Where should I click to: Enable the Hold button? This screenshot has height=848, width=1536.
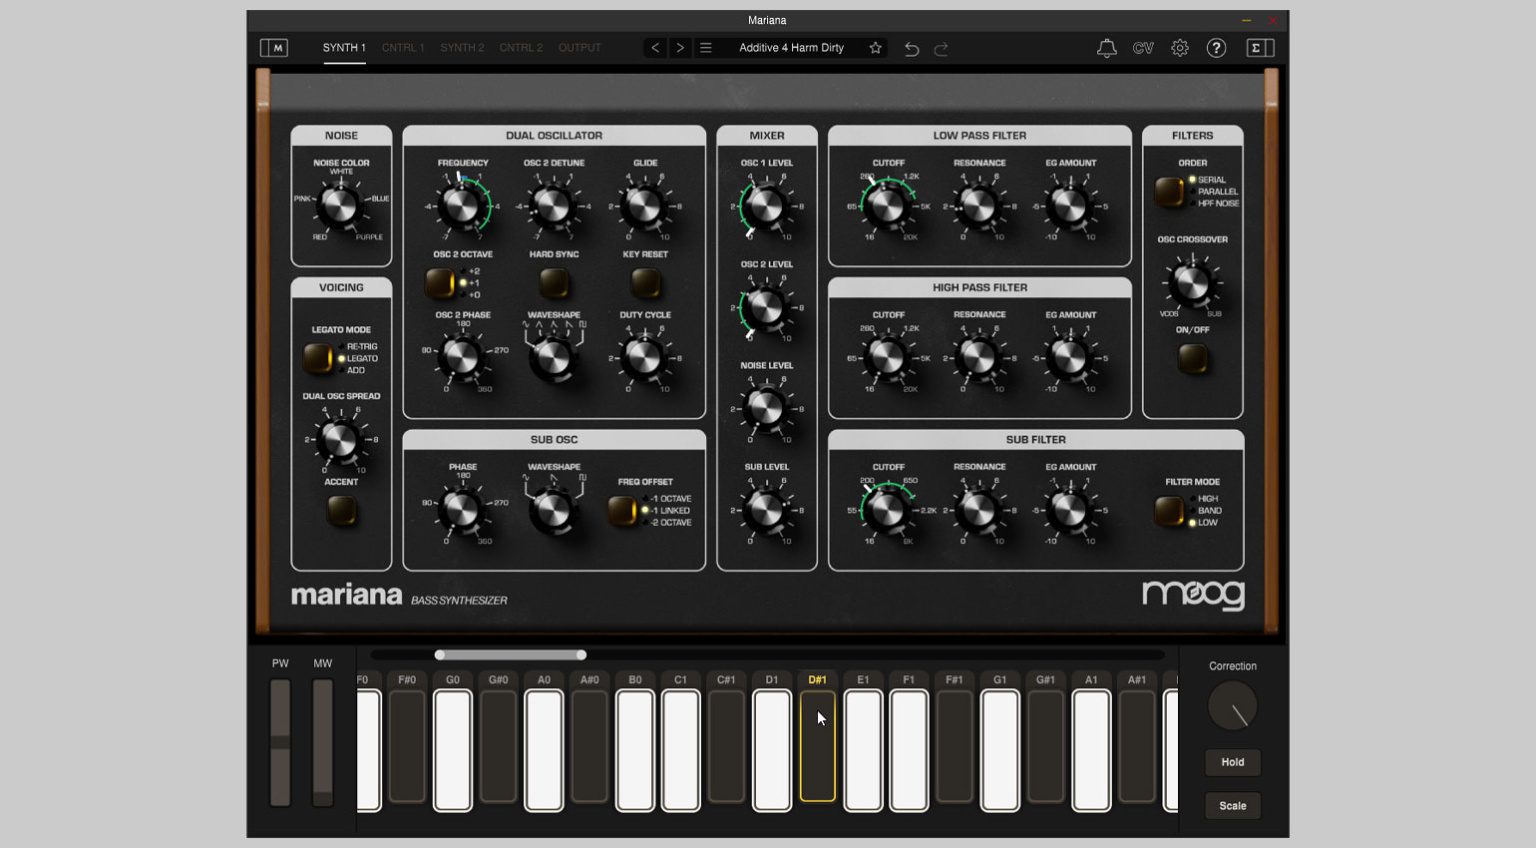pyautogui.click(x=1232, y=762)
